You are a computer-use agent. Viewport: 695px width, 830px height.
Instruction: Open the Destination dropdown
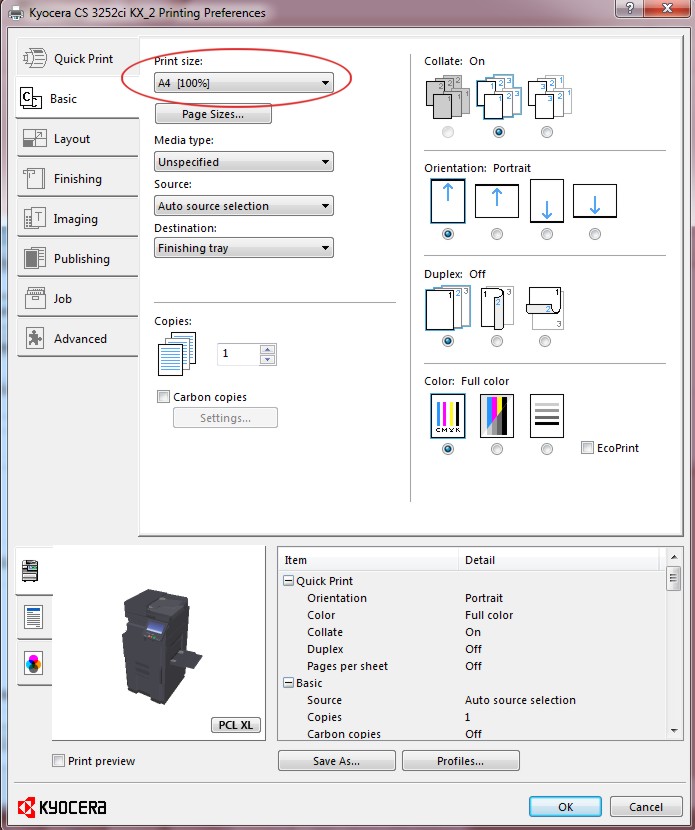[244, 248]
